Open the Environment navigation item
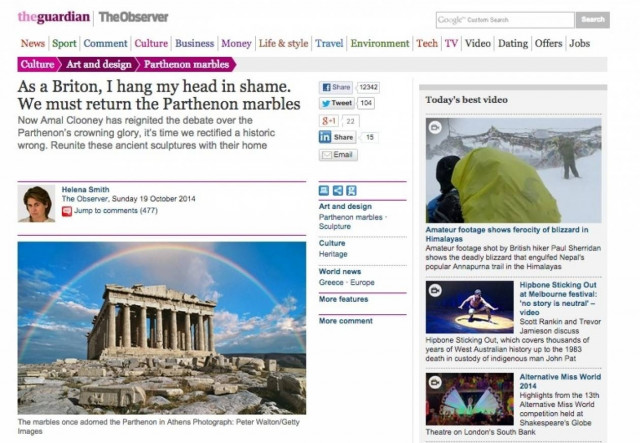 click(x=380, y=43)
